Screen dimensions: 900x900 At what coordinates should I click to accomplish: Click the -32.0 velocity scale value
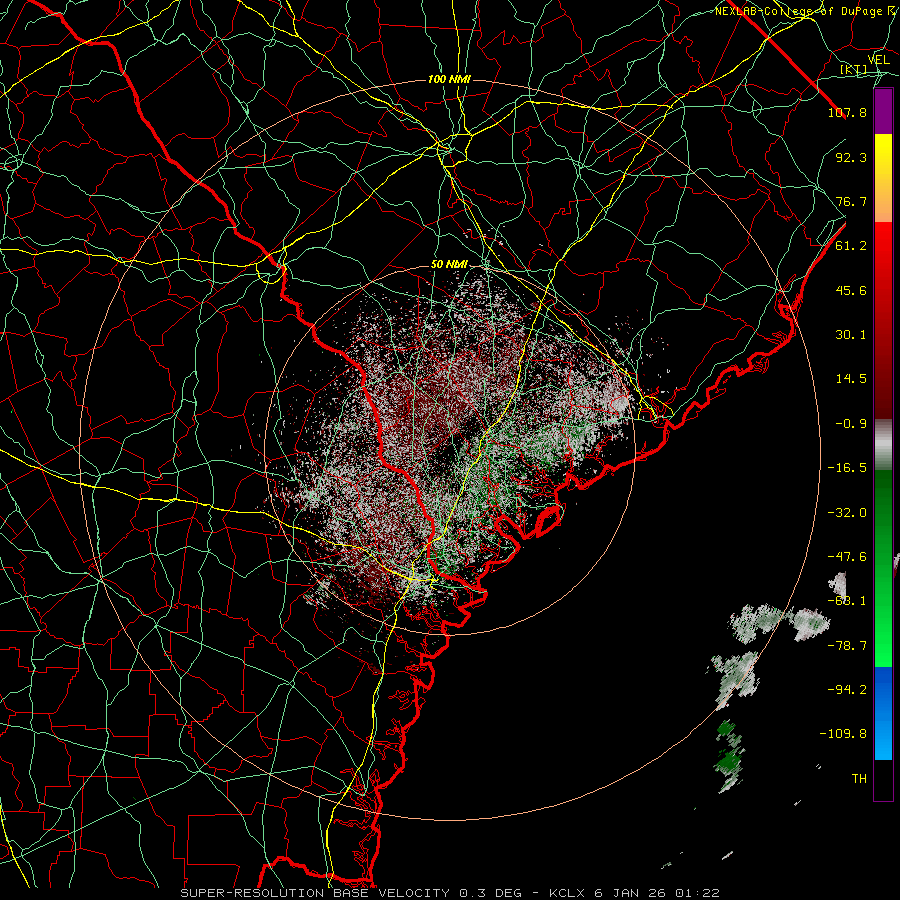tap(847, 513)
